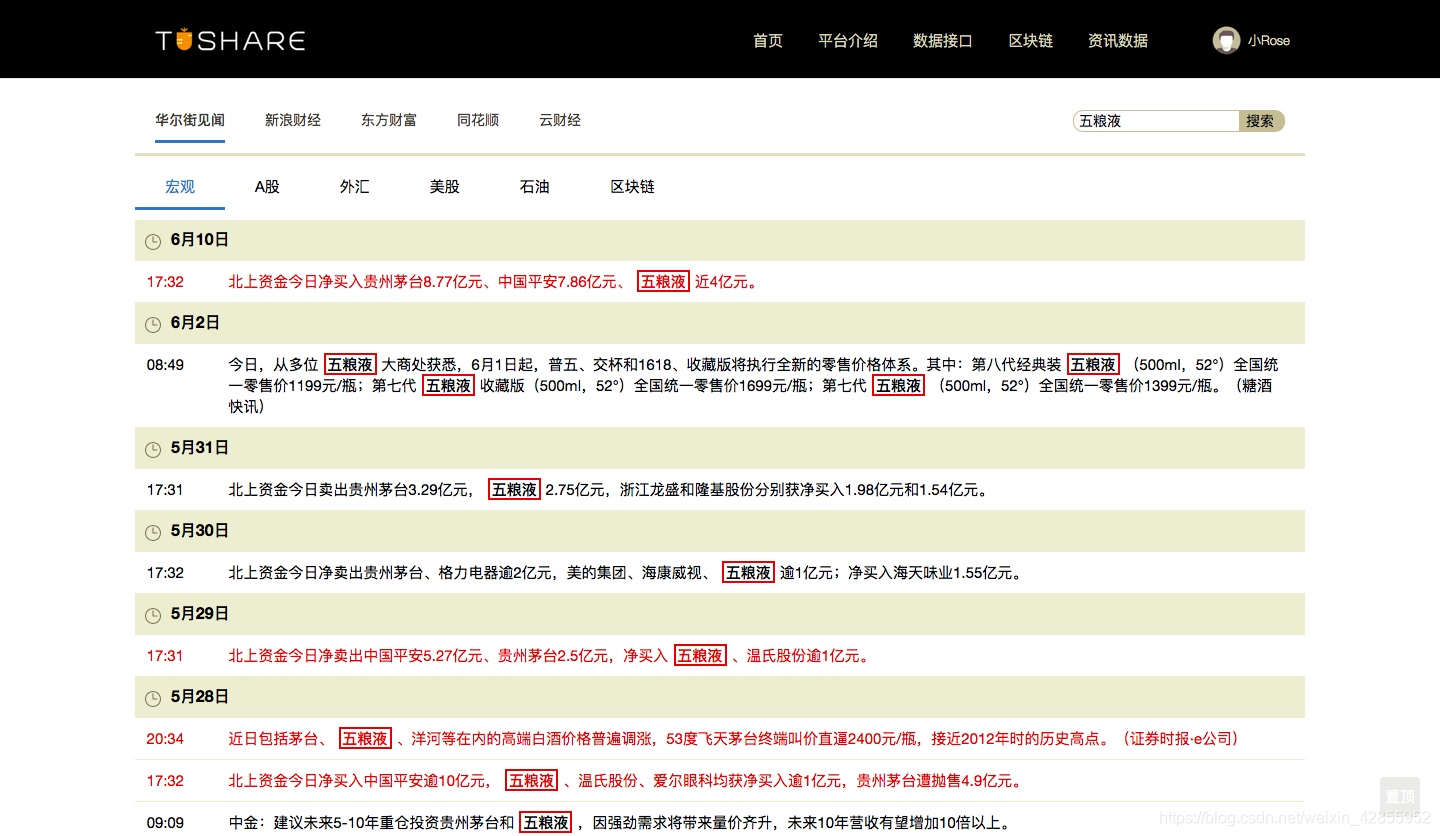The width and height of the screenshot is (1440, 836).
Task: Click the 20:34 news about 高端白酒价格
Action: (x=736, y=739)
